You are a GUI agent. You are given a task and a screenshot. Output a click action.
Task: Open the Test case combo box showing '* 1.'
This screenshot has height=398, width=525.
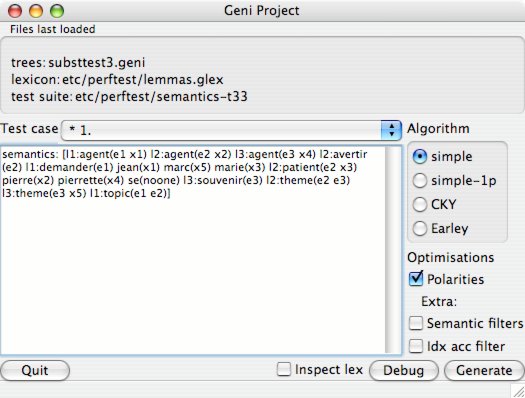click(x=231, y=130)
